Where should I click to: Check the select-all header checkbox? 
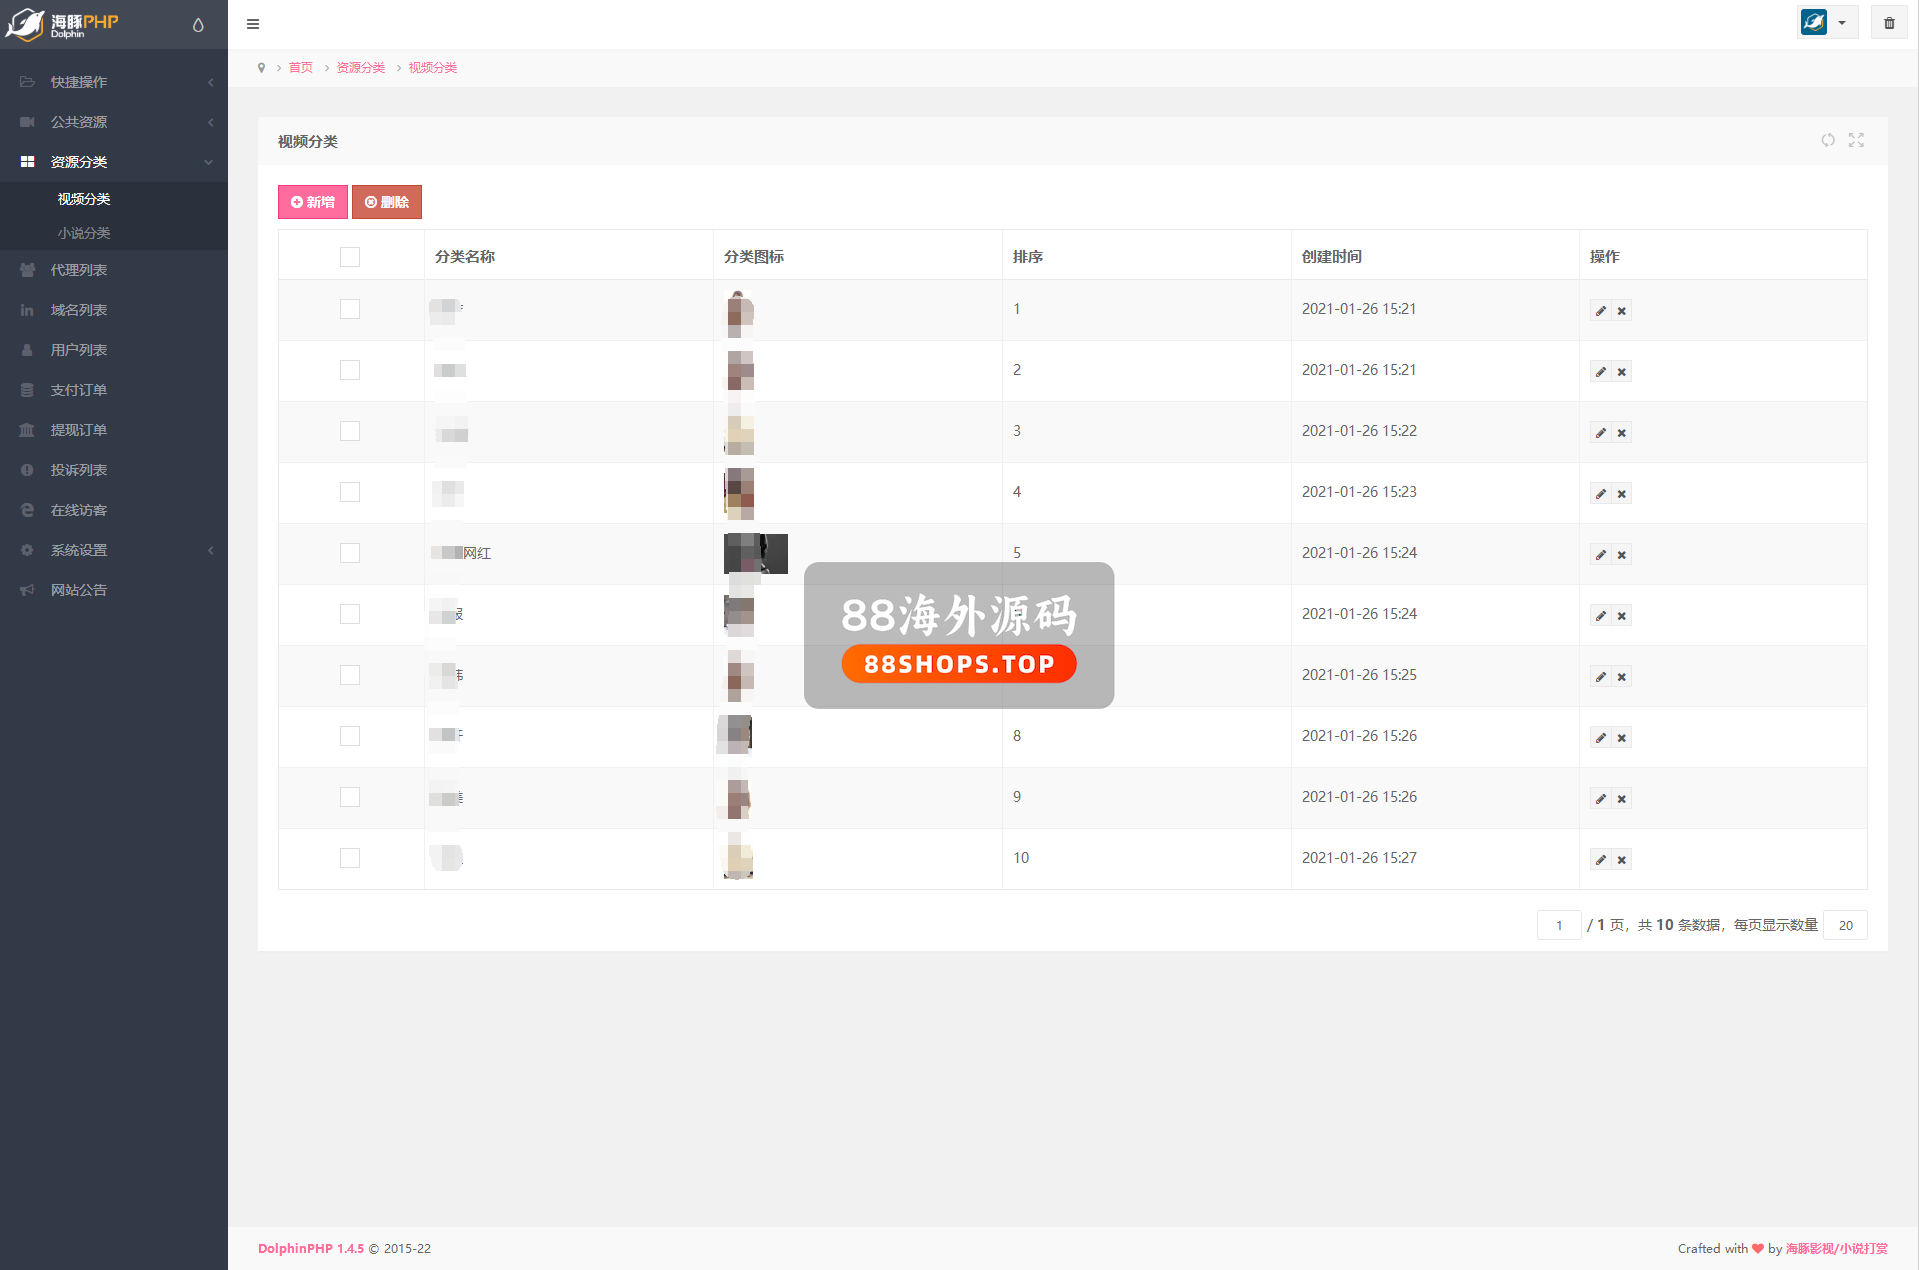[350, 257]
